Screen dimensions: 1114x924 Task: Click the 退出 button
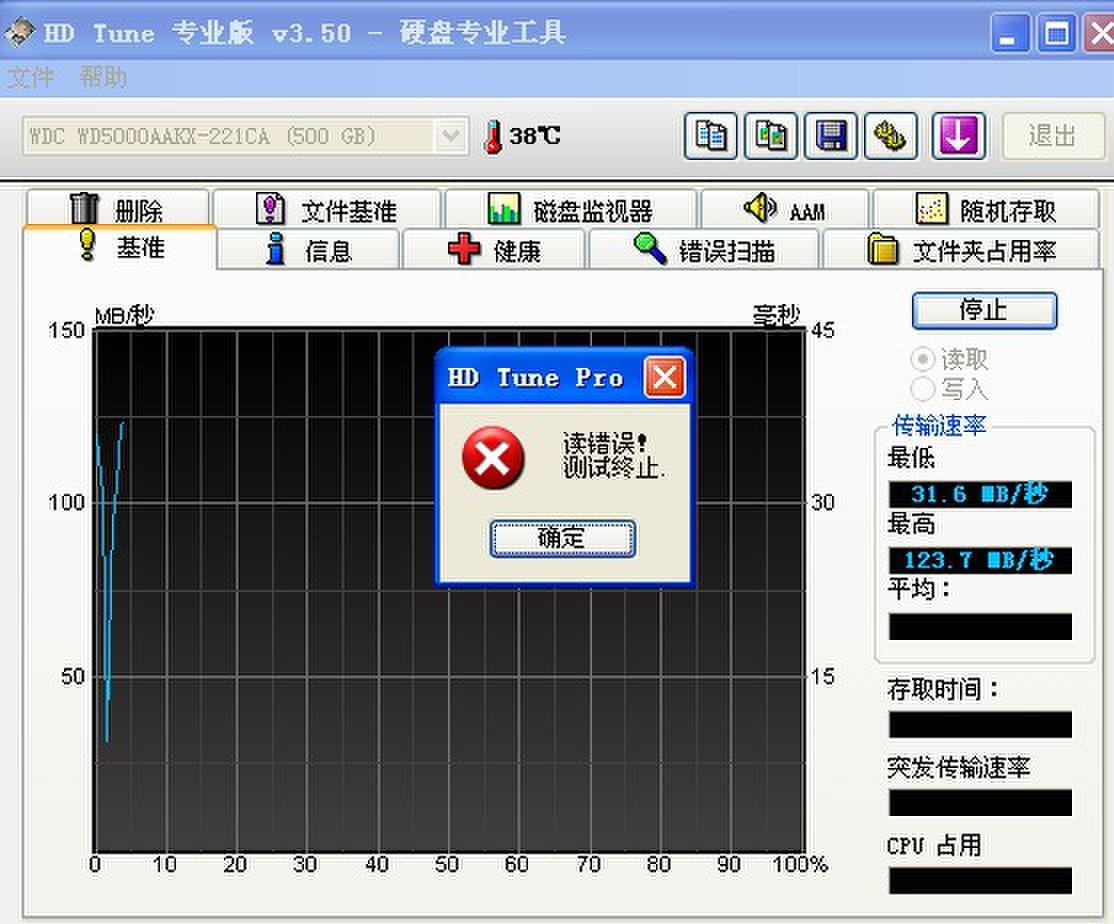coord(1053,136)
